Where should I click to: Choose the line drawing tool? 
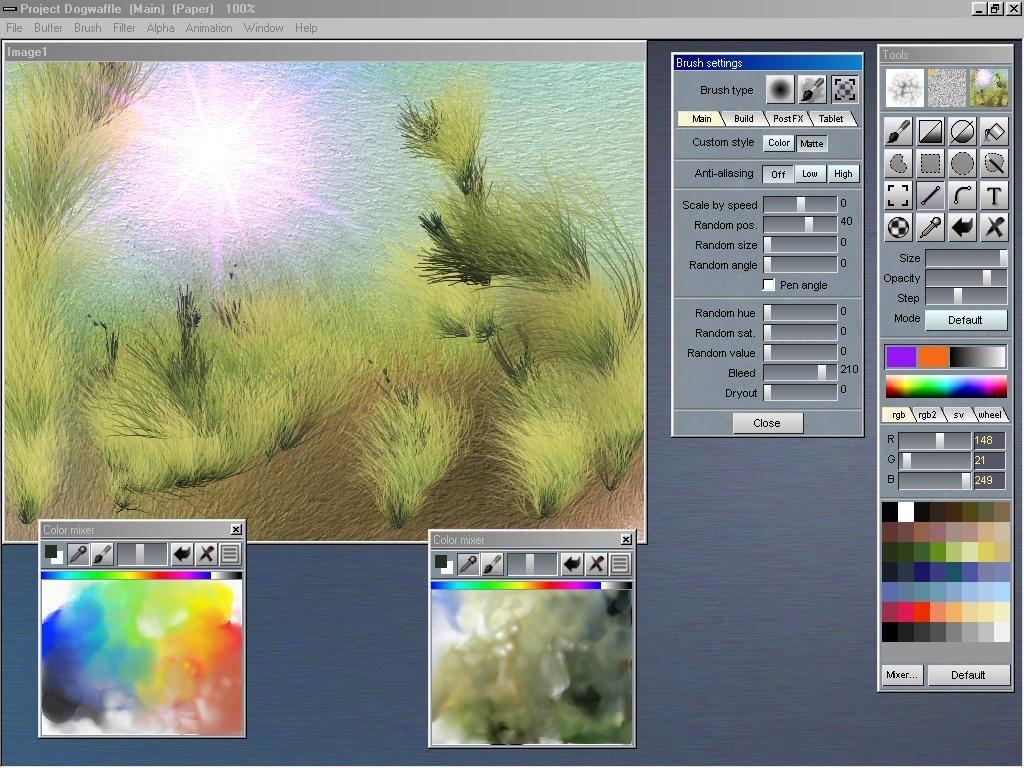[930, 195]
